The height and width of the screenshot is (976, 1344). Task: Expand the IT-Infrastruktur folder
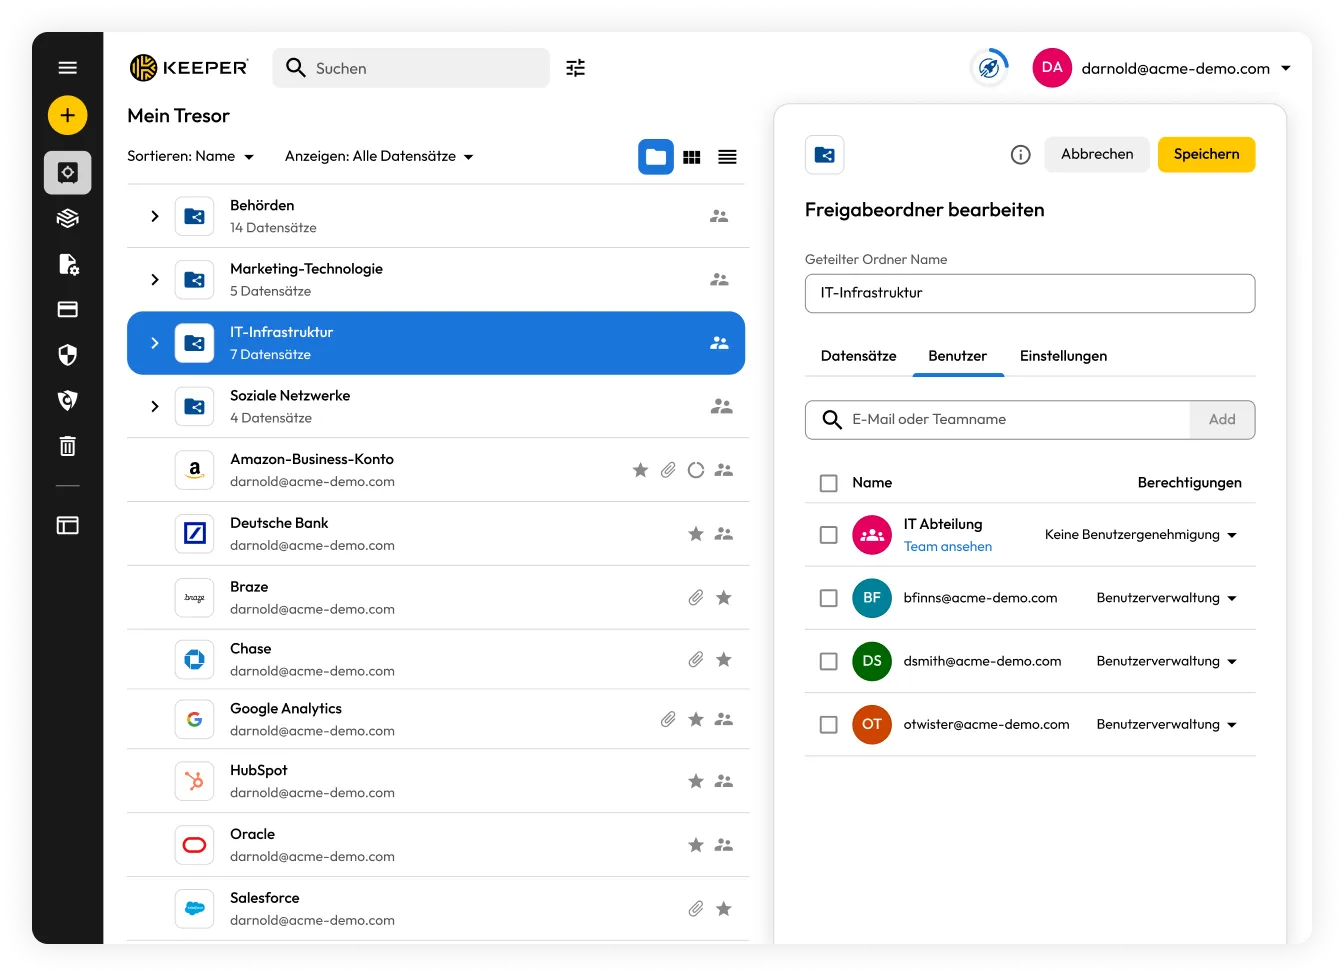[154, 343]
